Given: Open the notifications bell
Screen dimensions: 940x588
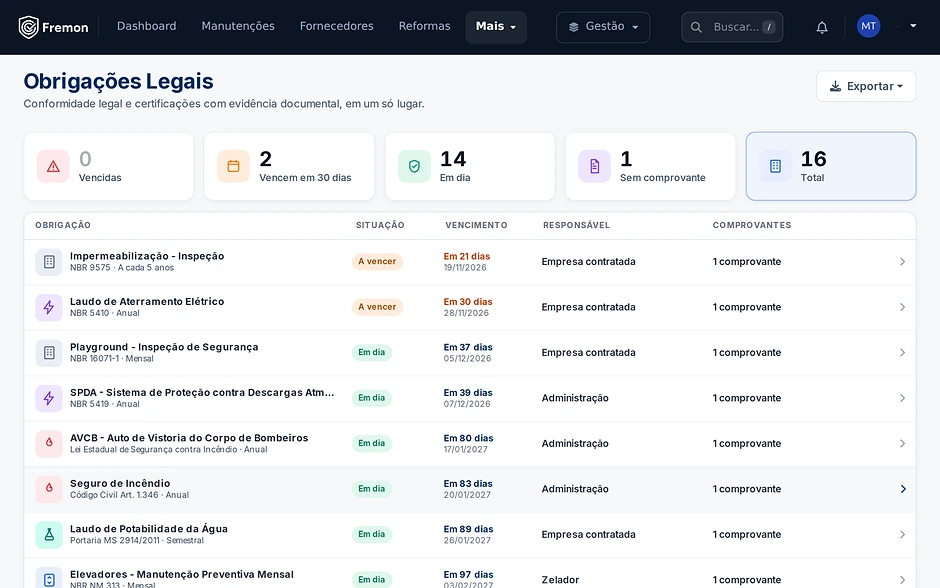Looking at the screenshot, I should tap(822, 27).
